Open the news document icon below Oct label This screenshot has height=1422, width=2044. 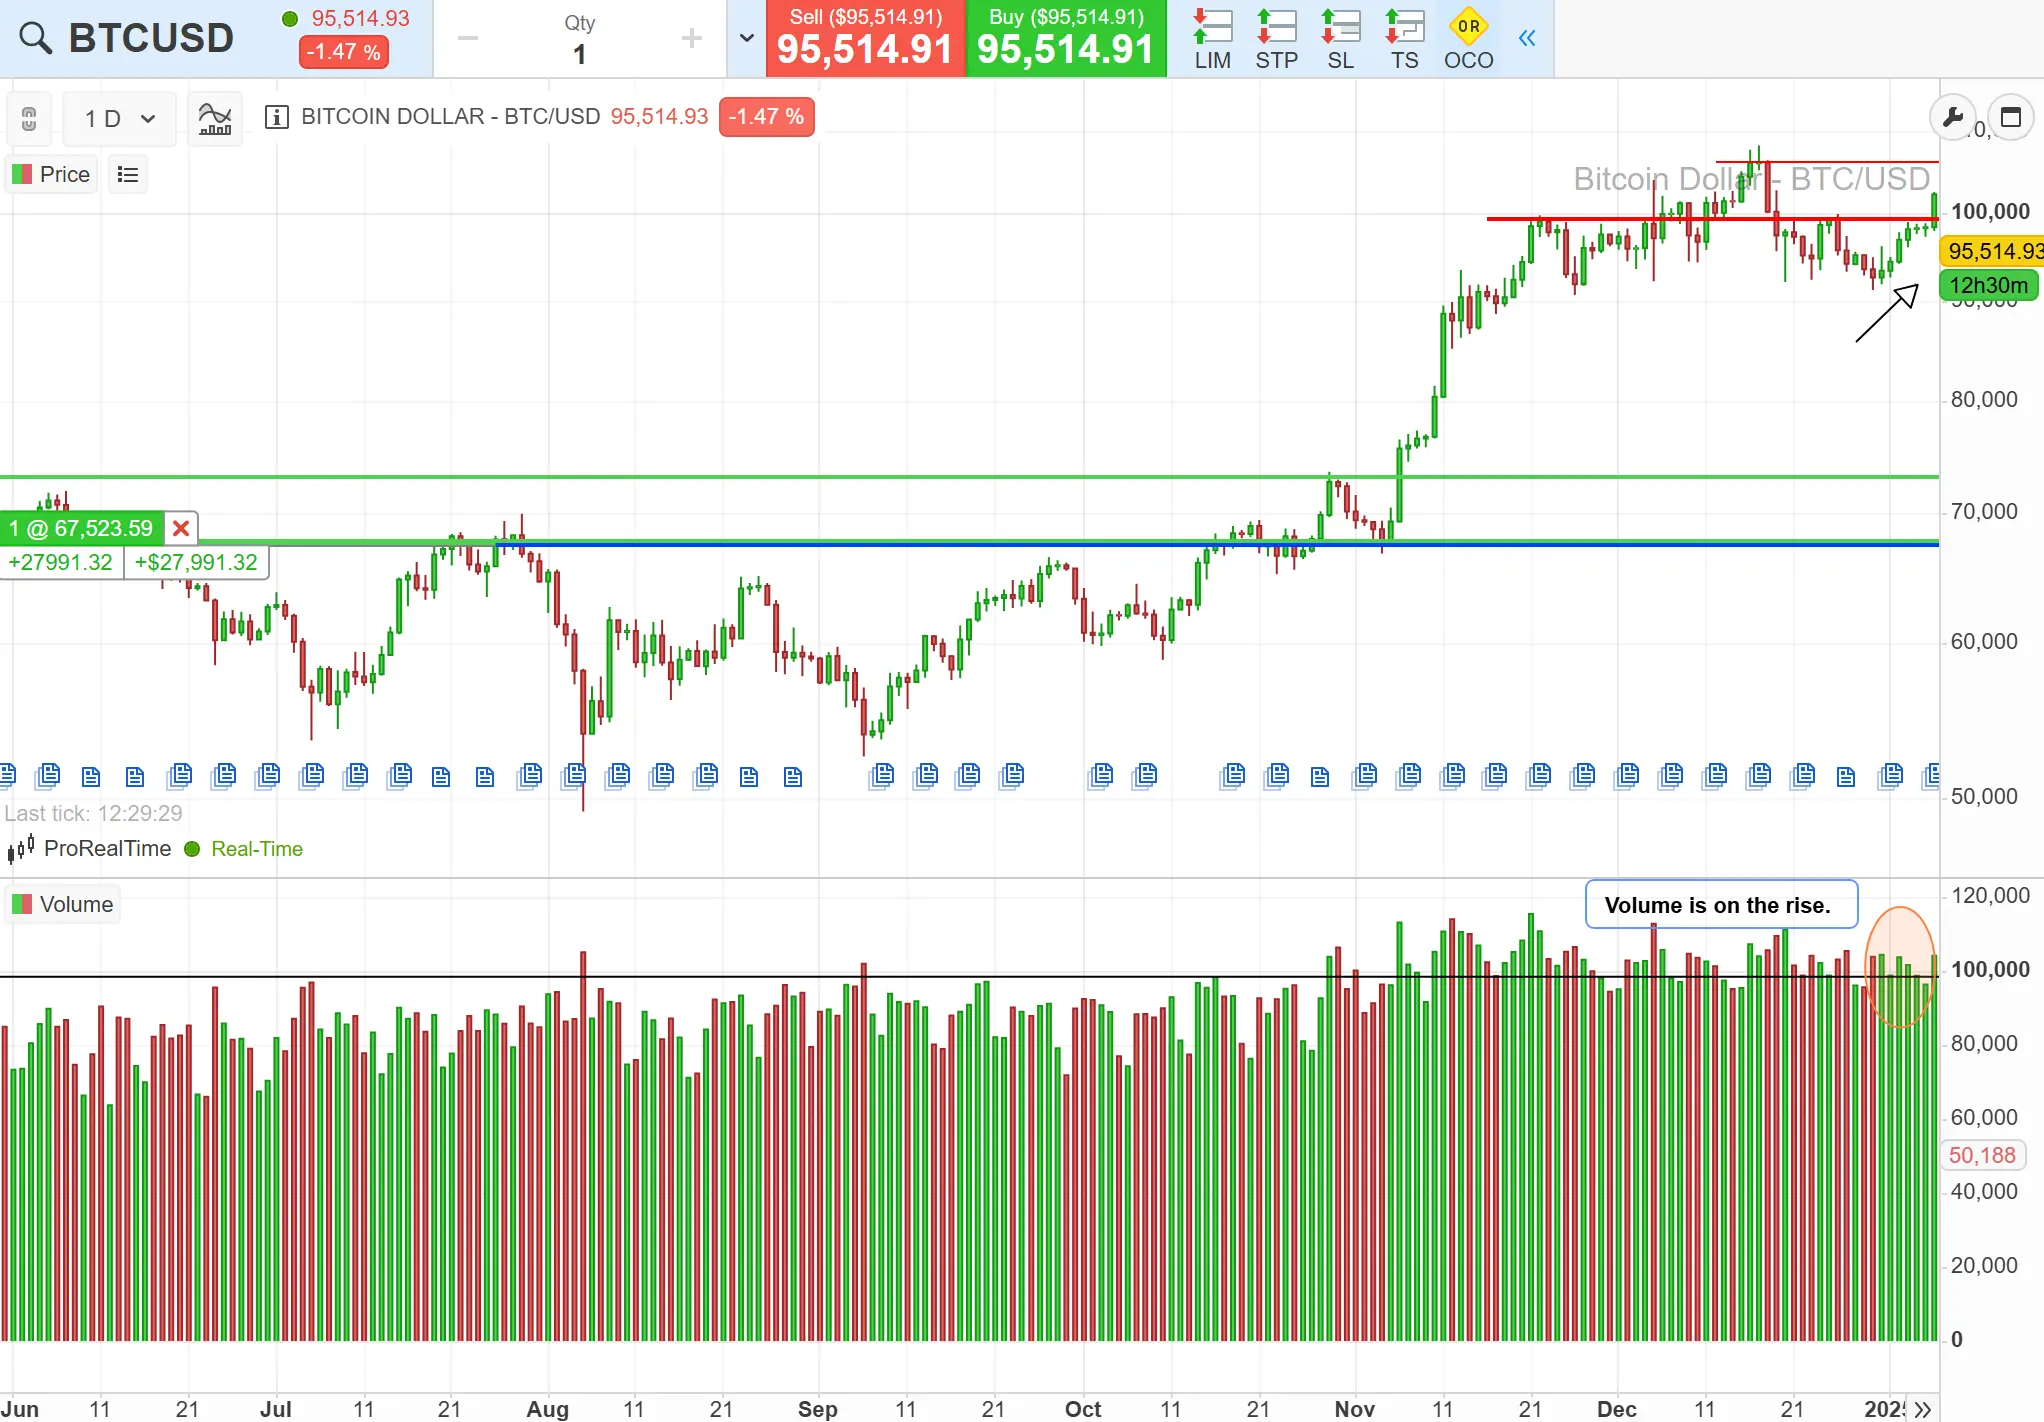point(1101,776)
